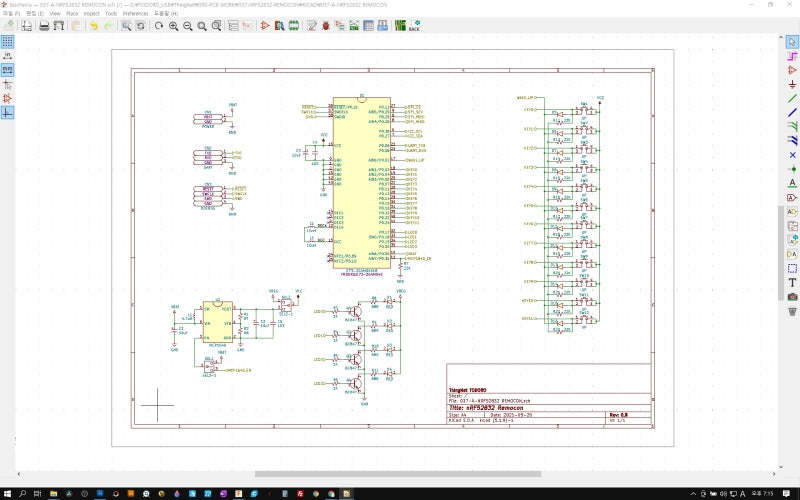Click the Zoom in magnifier icon
800x500 pixels.
pos(173,26)
